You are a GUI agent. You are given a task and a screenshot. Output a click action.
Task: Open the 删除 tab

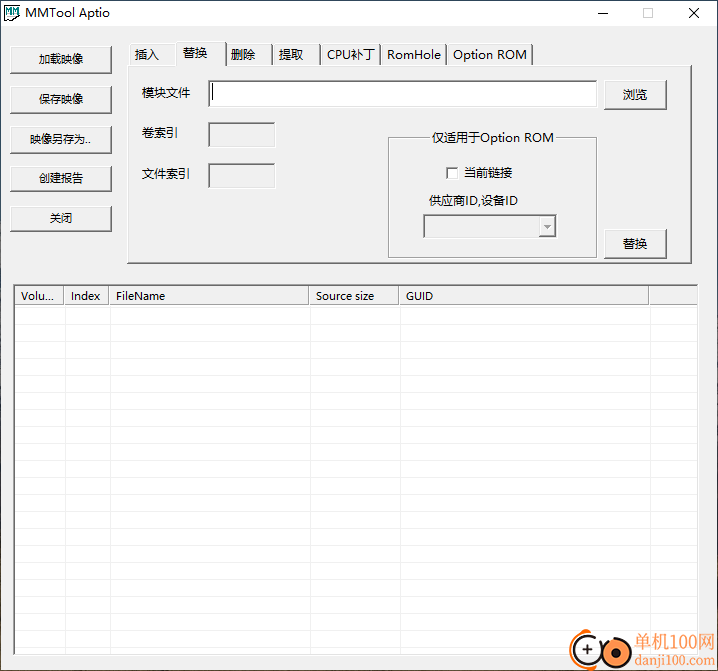tap(249, 55)
